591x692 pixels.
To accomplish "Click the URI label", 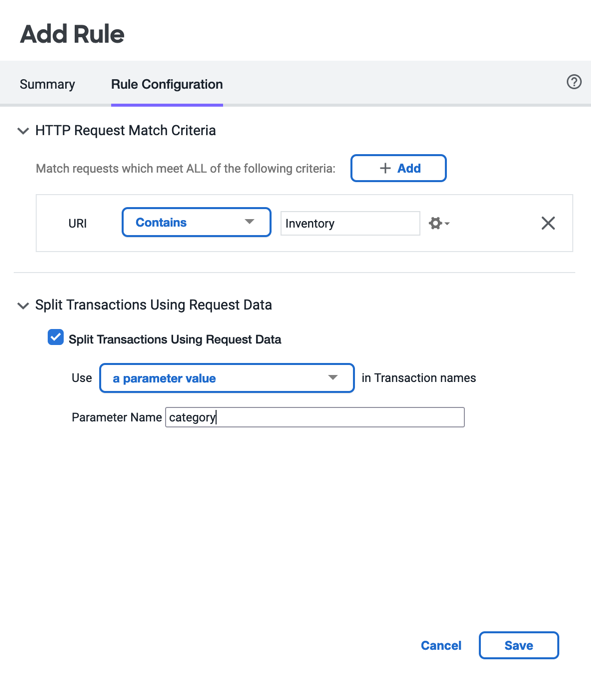I will coord(77,223).
